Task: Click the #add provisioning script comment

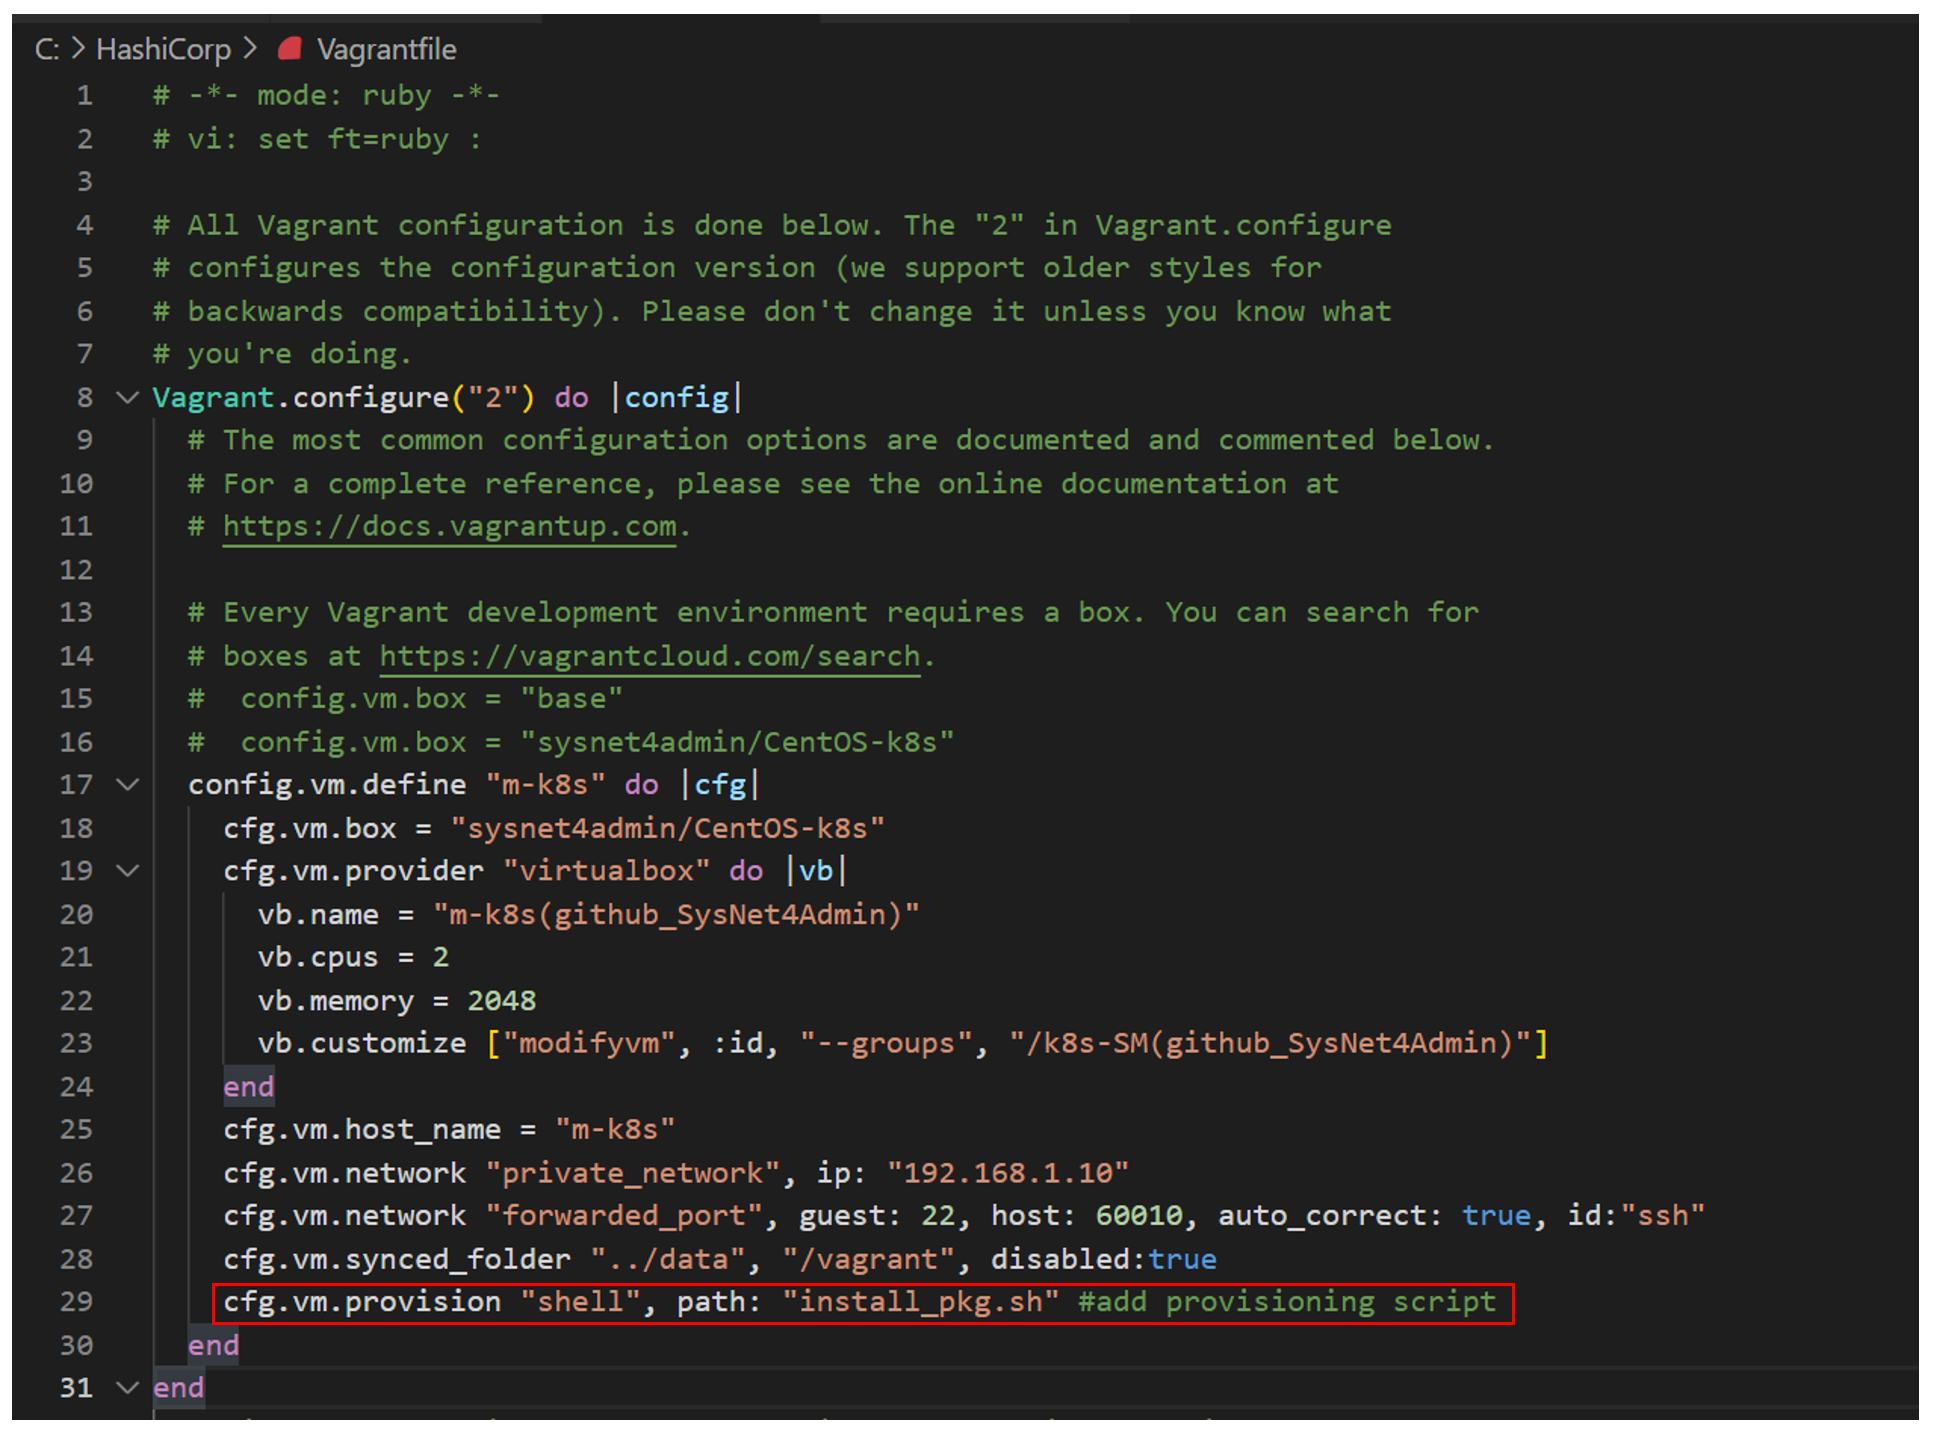Action: [1286, 1301]
